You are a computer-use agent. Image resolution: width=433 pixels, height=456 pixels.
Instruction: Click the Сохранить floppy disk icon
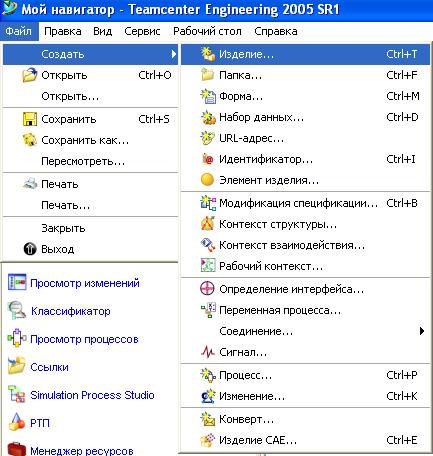pyautogui.click(x=30, y=119)
